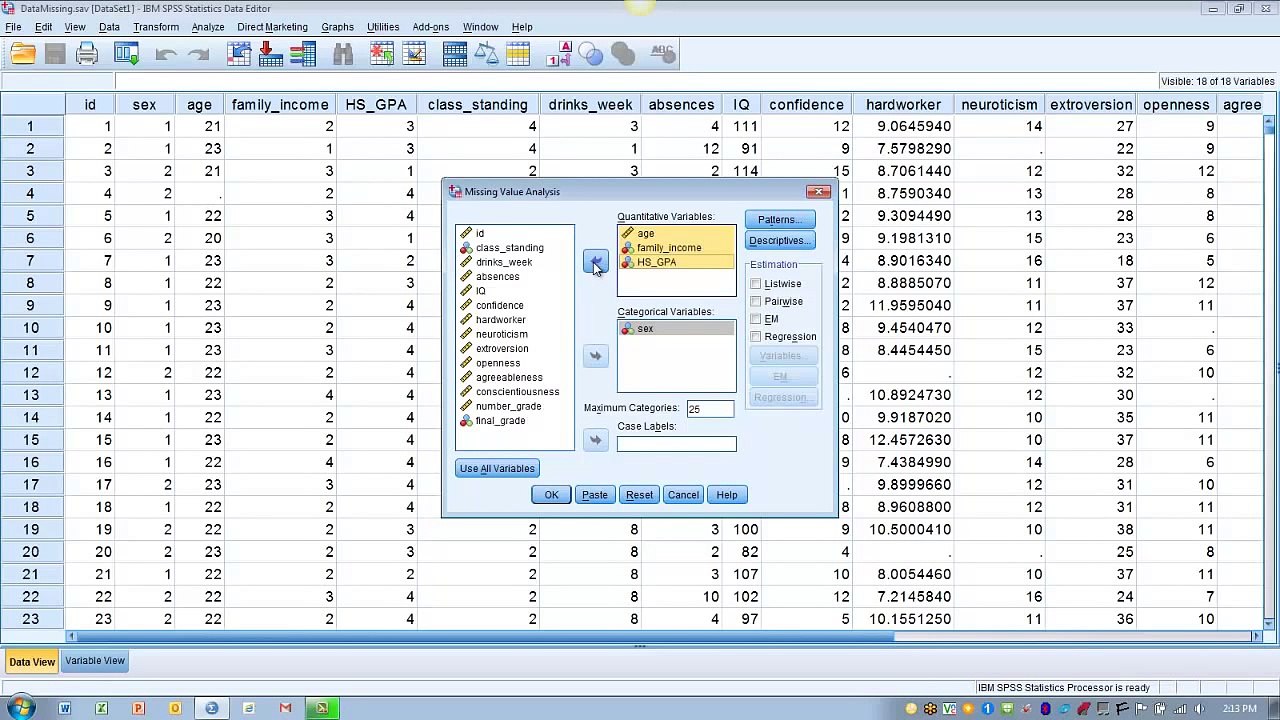Image resolution: width=1280 pixels, height=720 pixels.
Task: Cancel the Missing Value Analysis dialog
Action: click(683, 495)
